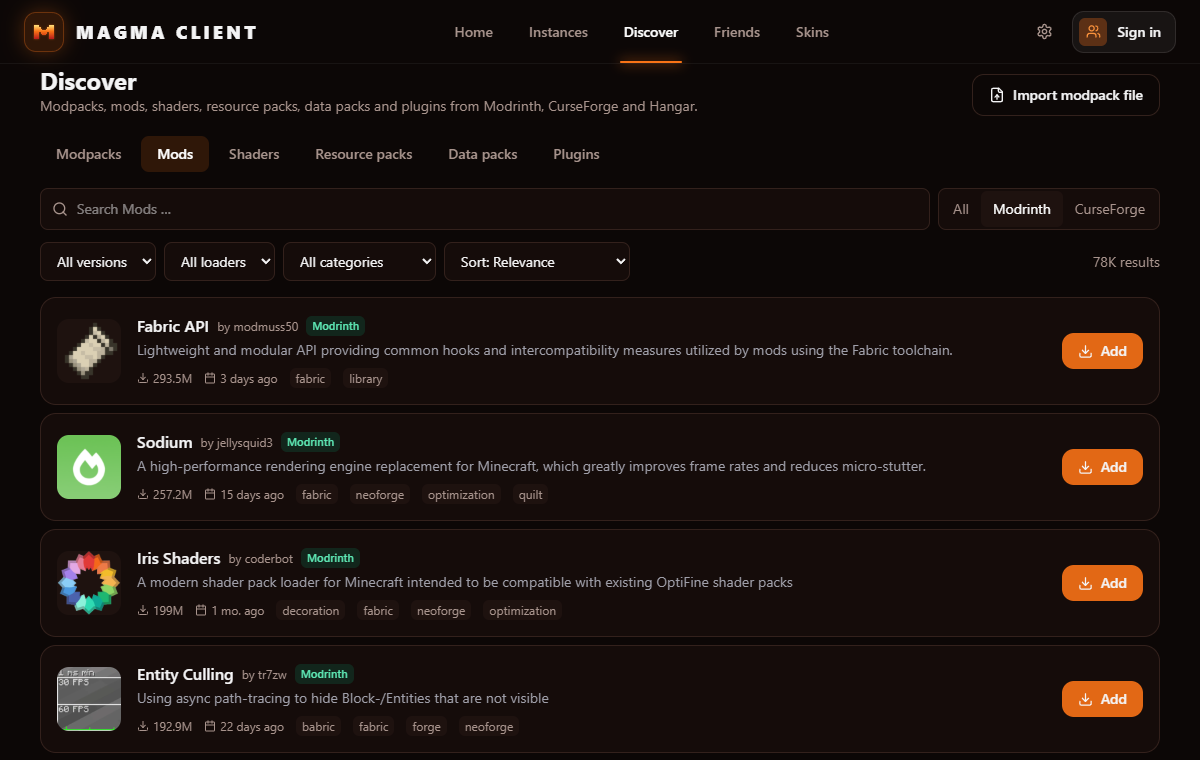Select the CurseForge source filter
This screenshot has width=1200, height=760.
[1109, 210]
